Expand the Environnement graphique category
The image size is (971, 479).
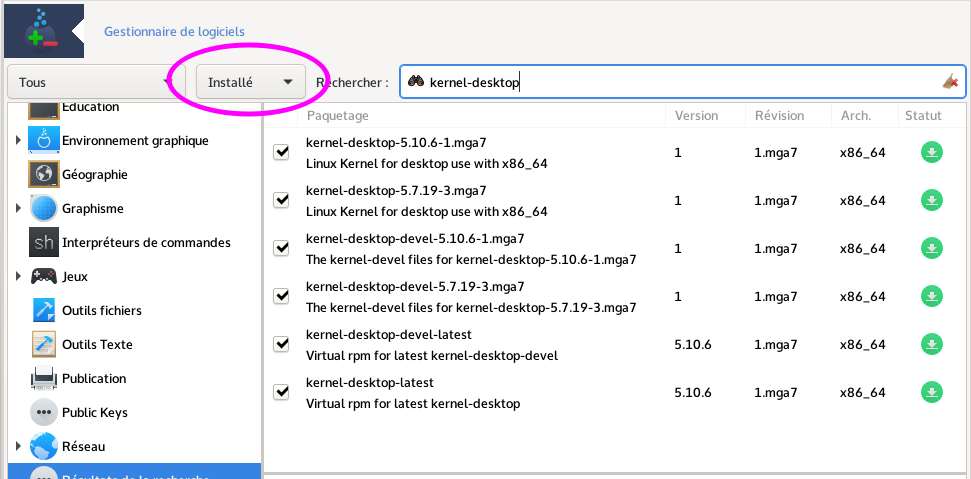pyautogui.click(x=19, y=140)
